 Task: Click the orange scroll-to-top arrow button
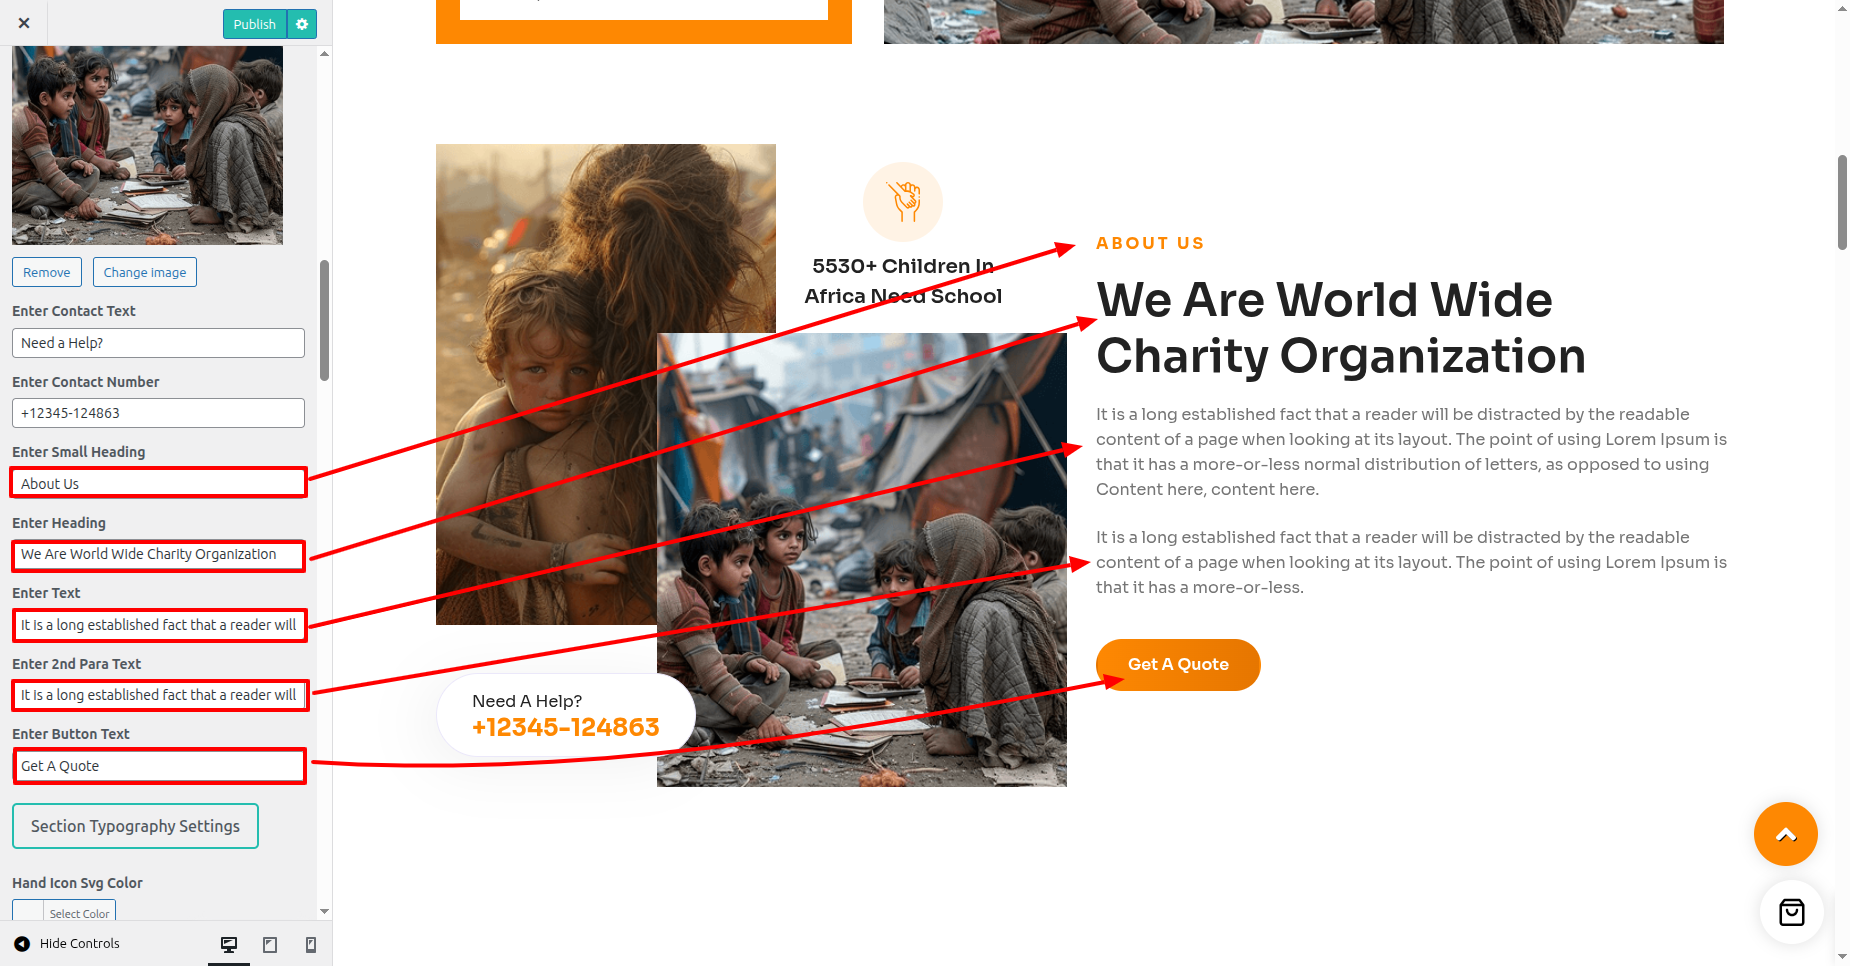pos(1785,834)
